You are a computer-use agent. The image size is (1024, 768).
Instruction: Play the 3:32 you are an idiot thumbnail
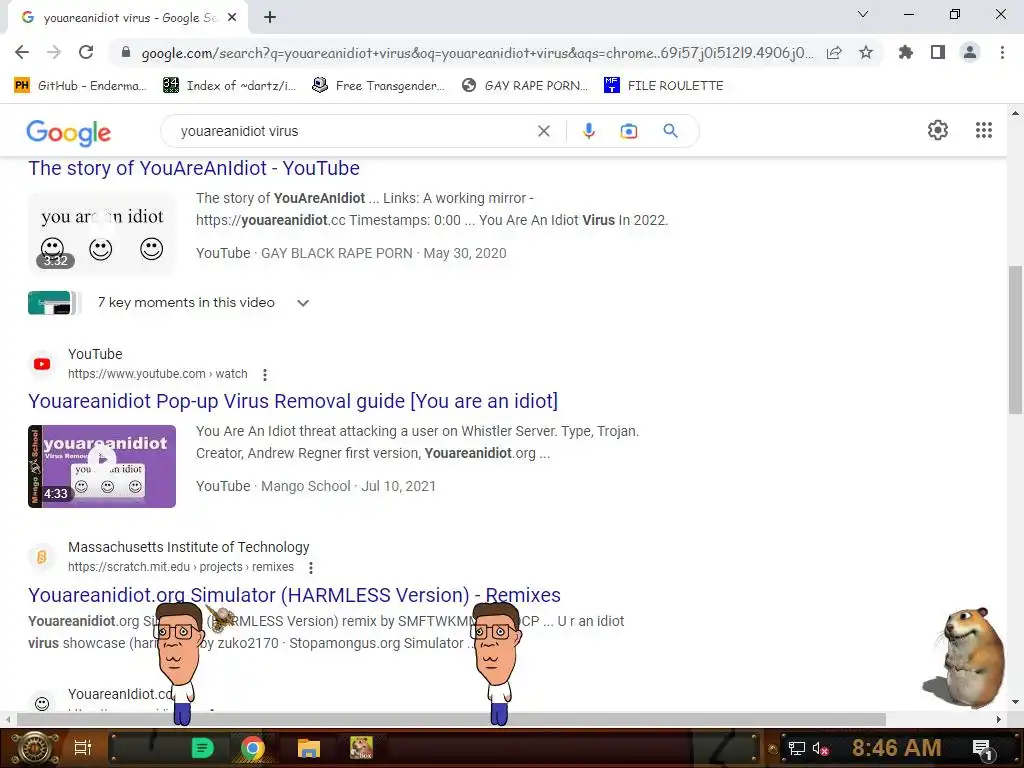point(102,233)
